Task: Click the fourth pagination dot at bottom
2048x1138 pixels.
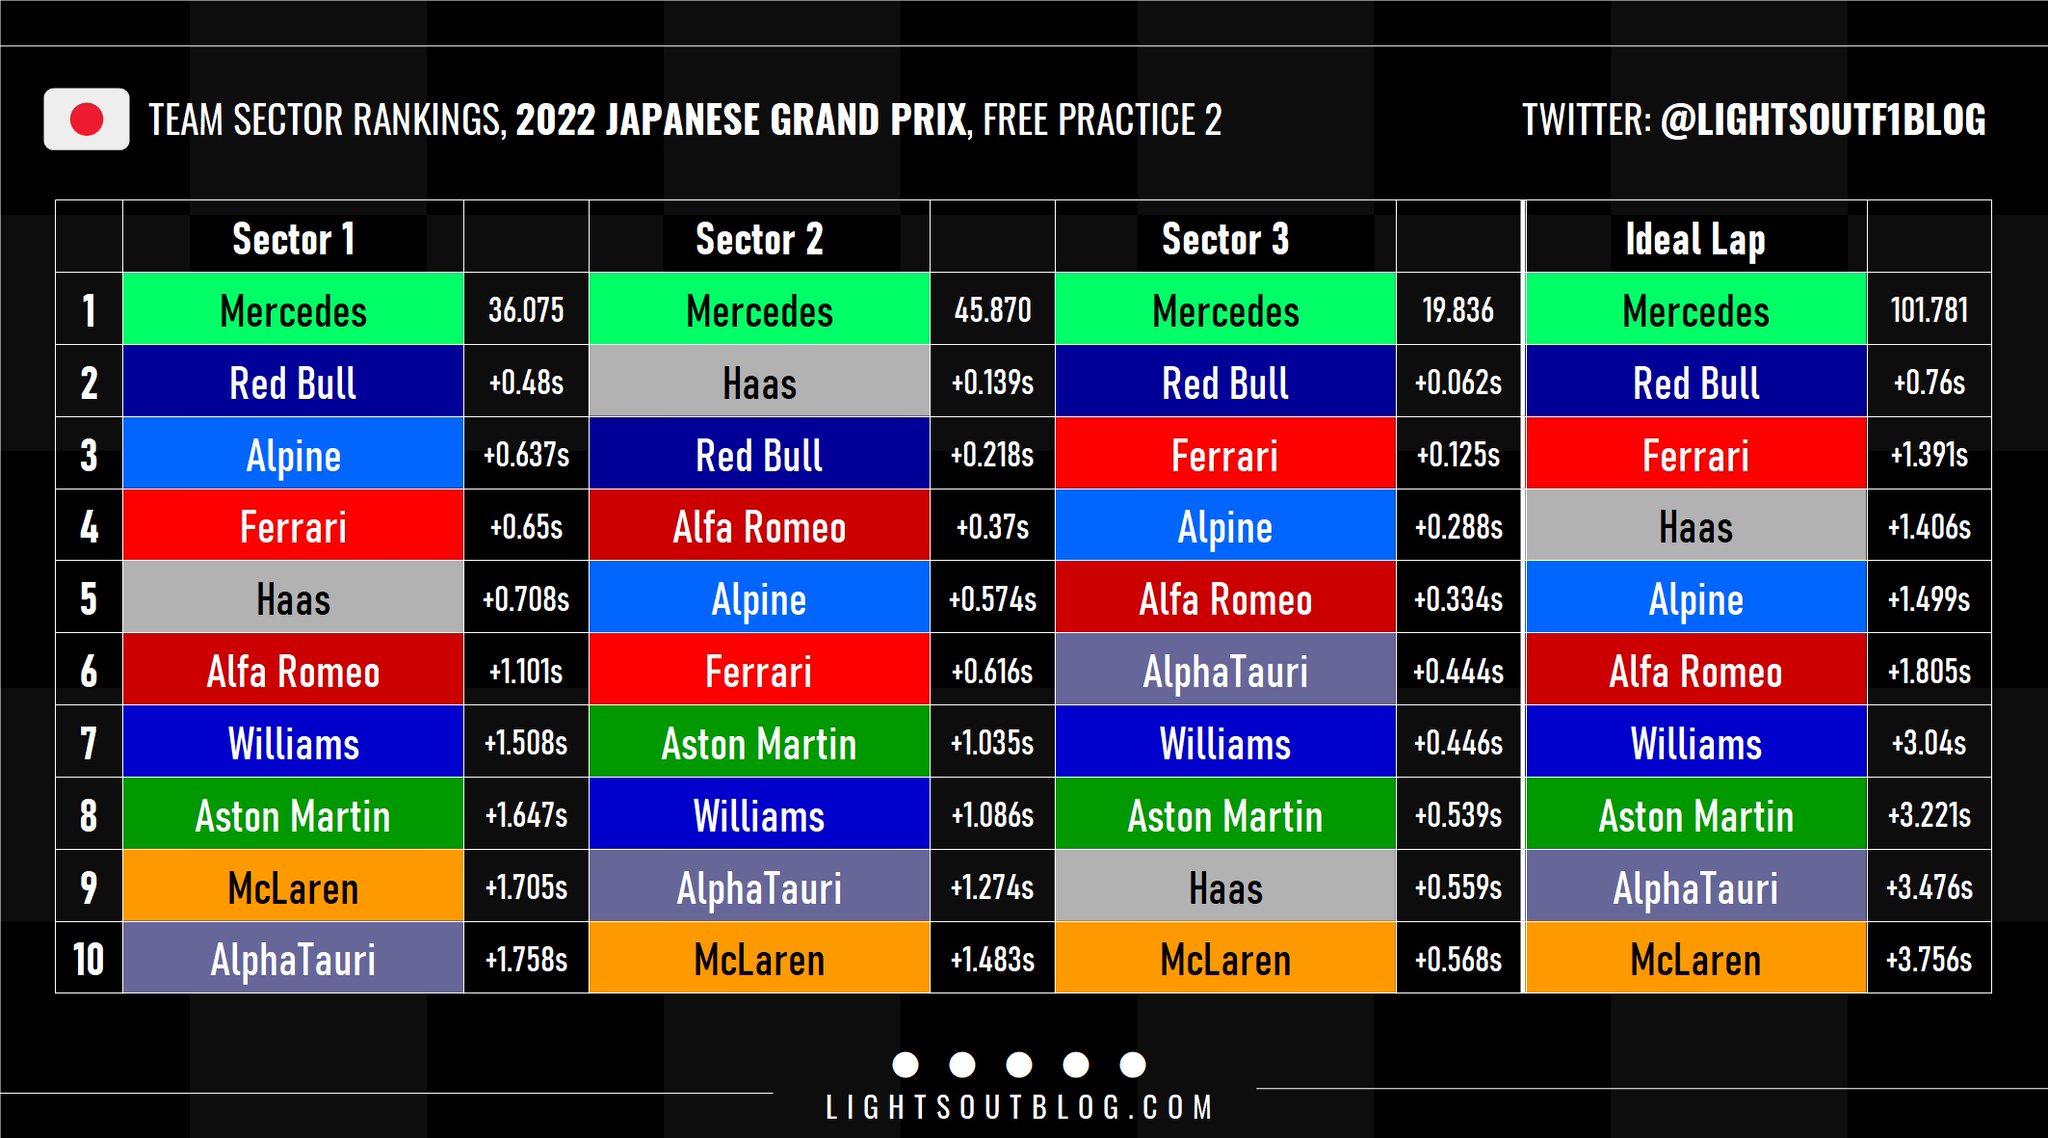Action: [1076, 1064]
